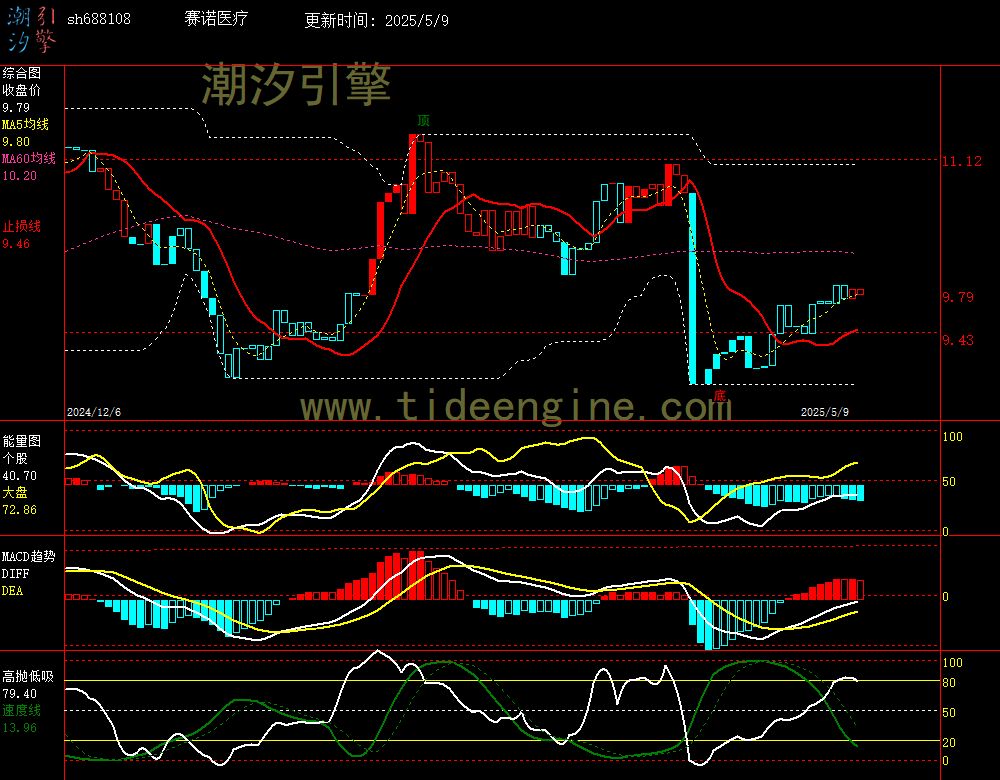This screenshot has width=1000, height=780.
Task: Click the 50 axis label in 高抛低吸 panel
Action: point(949,712)
